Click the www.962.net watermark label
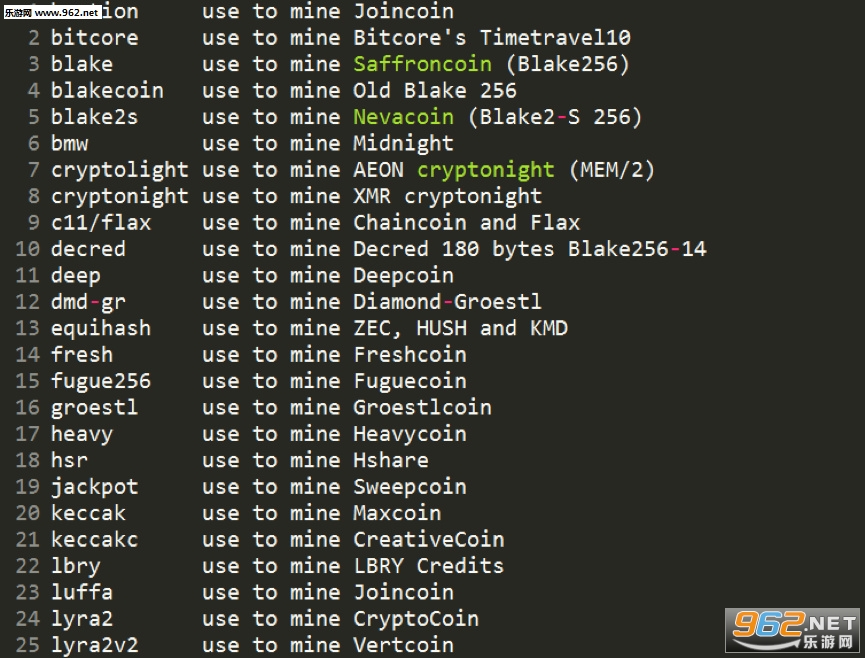 click(52, 12)
